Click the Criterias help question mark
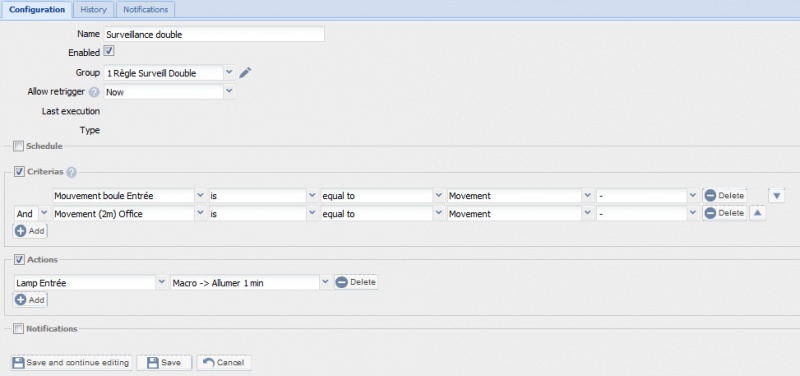 click(x=71, y=172)
